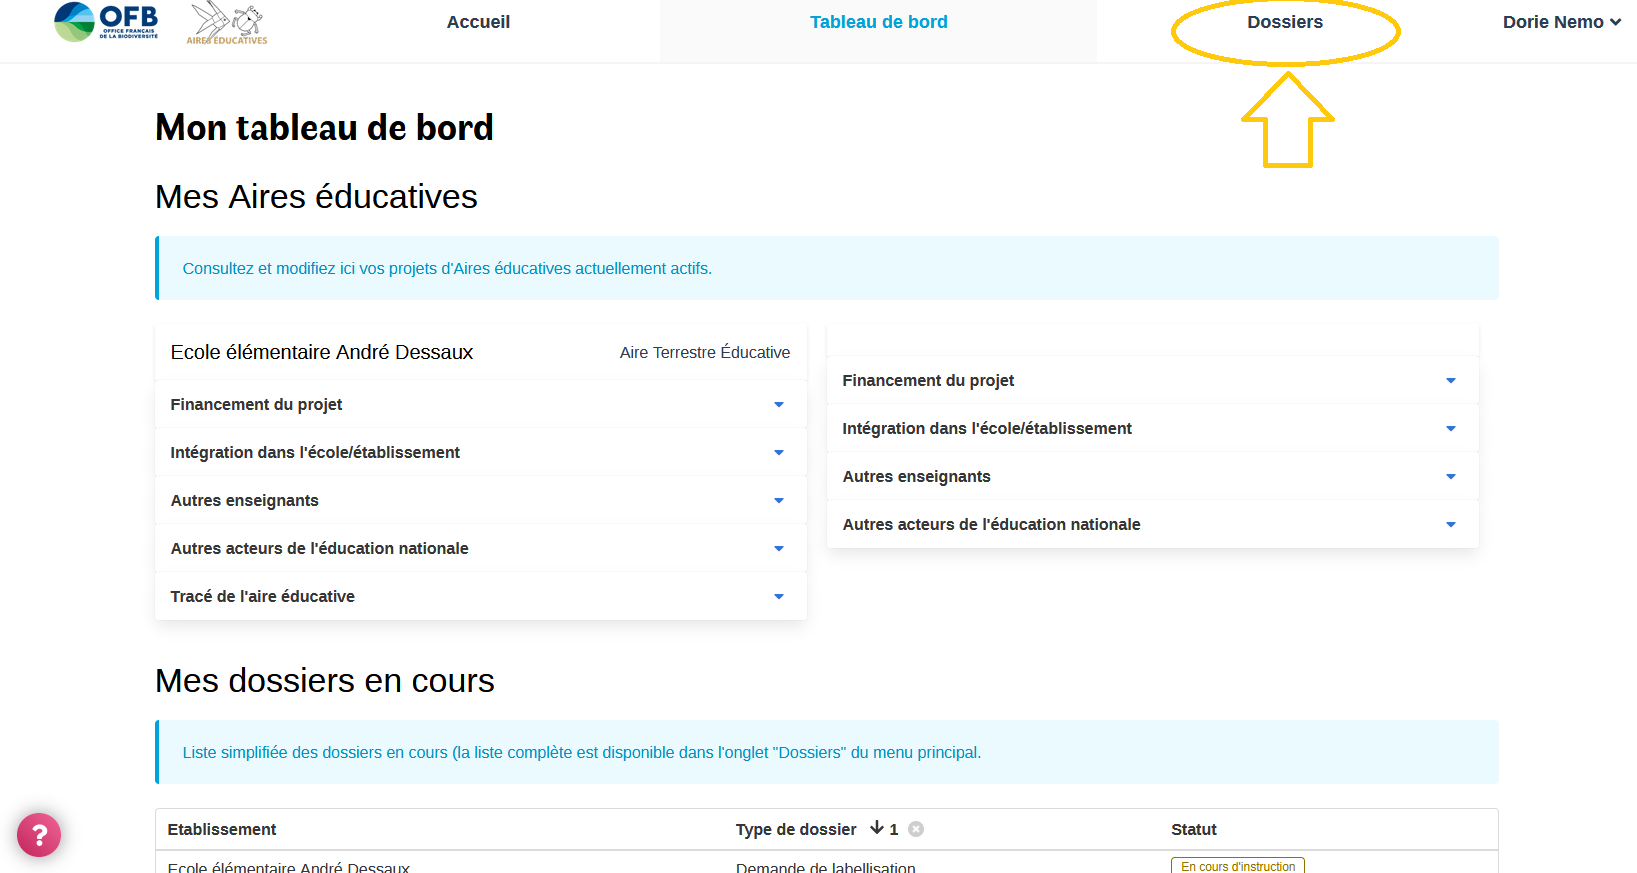Viewport: 1637px width, 873px height.
Task: Expand Autres acteurs de l'éducation nationale in Dessaux card
Action: click(x=480, y=548)
